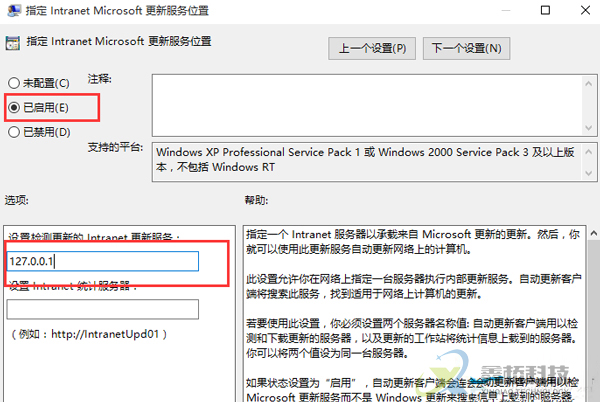Screen dimensions: 600x402
Task: Pick the 已禁用(D) radio option
Action: 14,131
